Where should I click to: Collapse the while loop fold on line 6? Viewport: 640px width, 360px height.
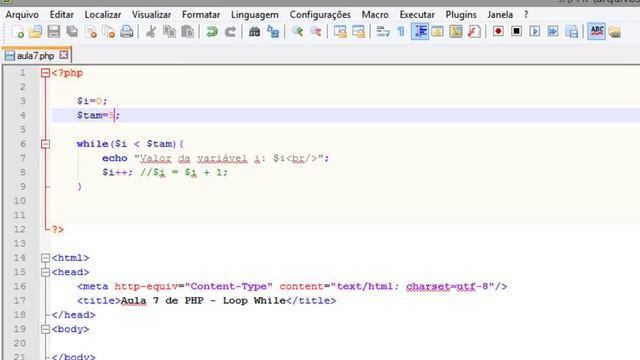pos(45,144)
